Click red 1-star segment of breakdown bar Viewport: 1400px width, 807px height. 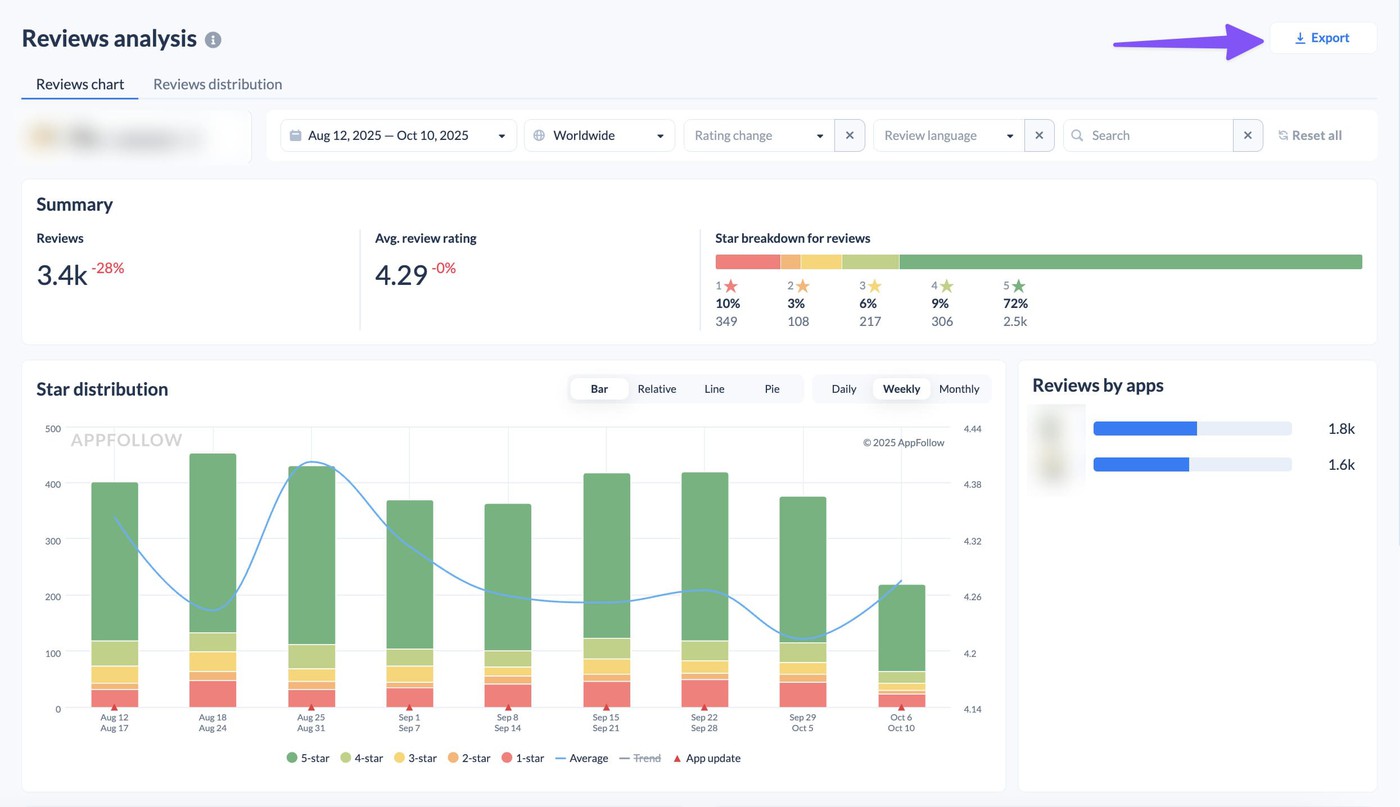pyautogui.click(x=748, y=262)
